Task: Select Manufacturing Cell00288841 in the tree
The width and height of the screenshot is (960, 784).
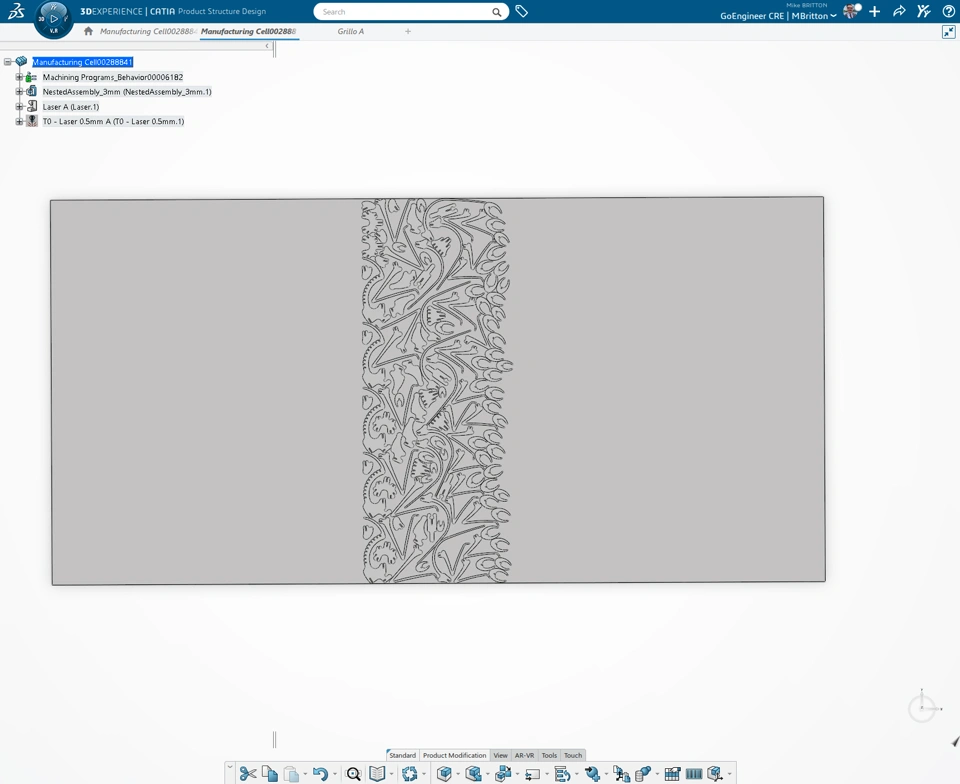Action: pos(82,62)
